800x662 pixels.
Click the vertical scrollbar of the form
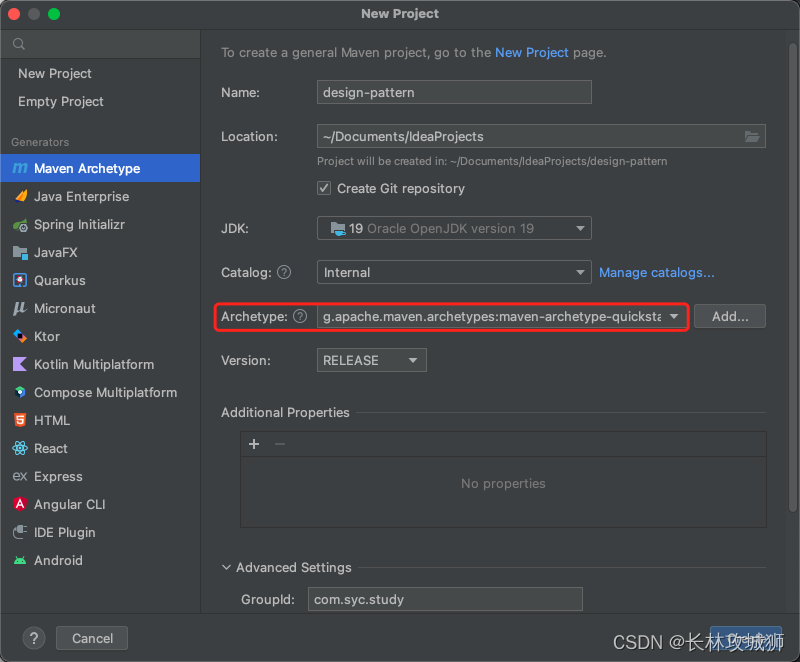[792, 277]
